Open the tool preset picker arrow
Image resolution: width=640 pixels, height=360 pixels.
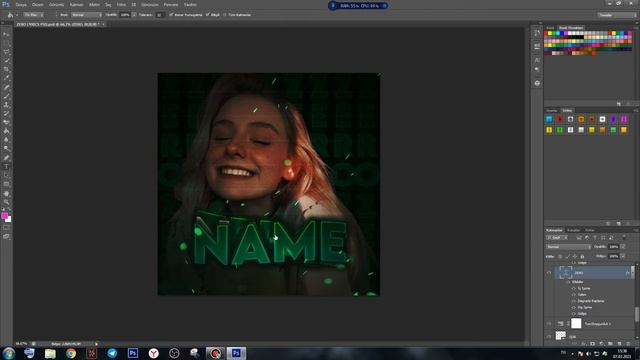(17, 15)
